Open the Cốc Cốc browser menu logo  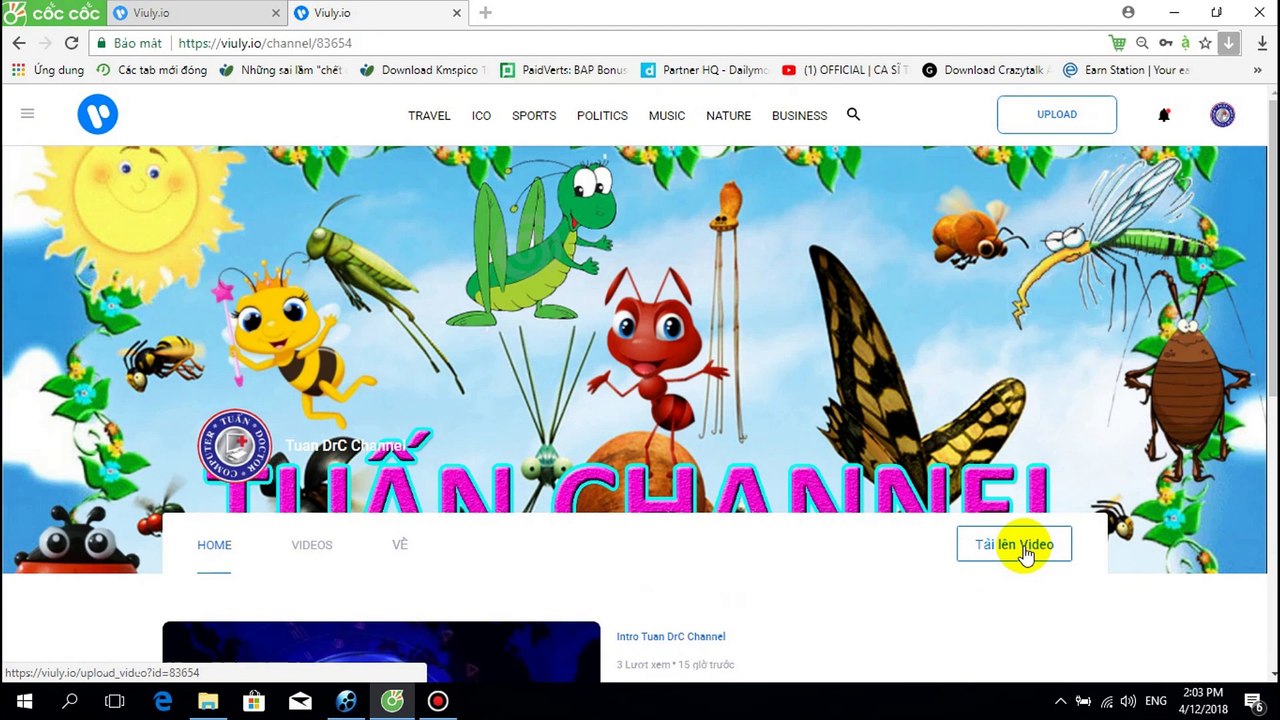point(52,13)
